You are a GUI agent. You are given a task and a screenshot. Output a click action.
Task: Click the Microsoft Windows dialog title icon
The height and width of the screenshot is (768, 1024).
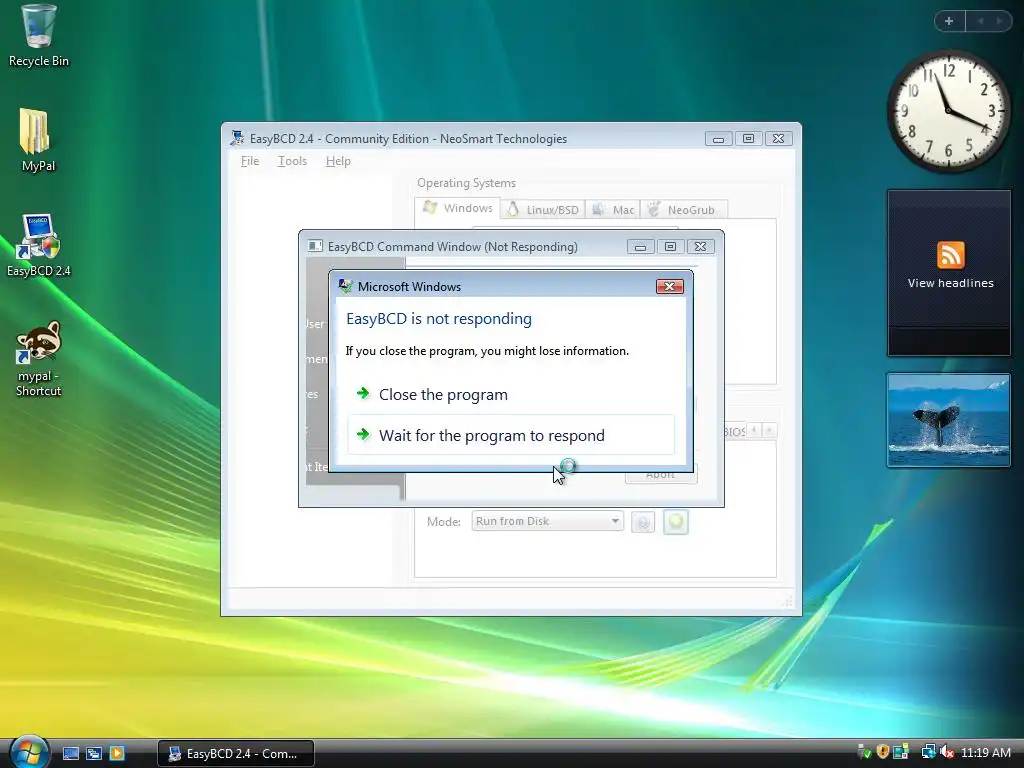345,286
